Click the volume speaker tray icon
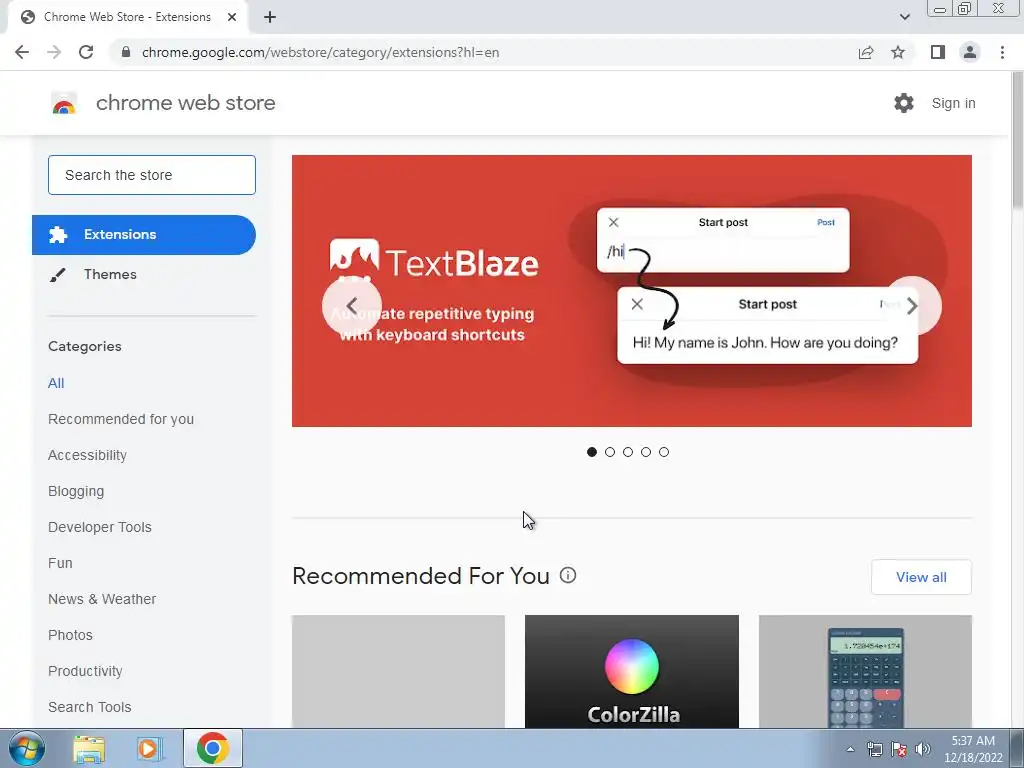Screen dimensions: 1024x768 (x=923, y=749)
